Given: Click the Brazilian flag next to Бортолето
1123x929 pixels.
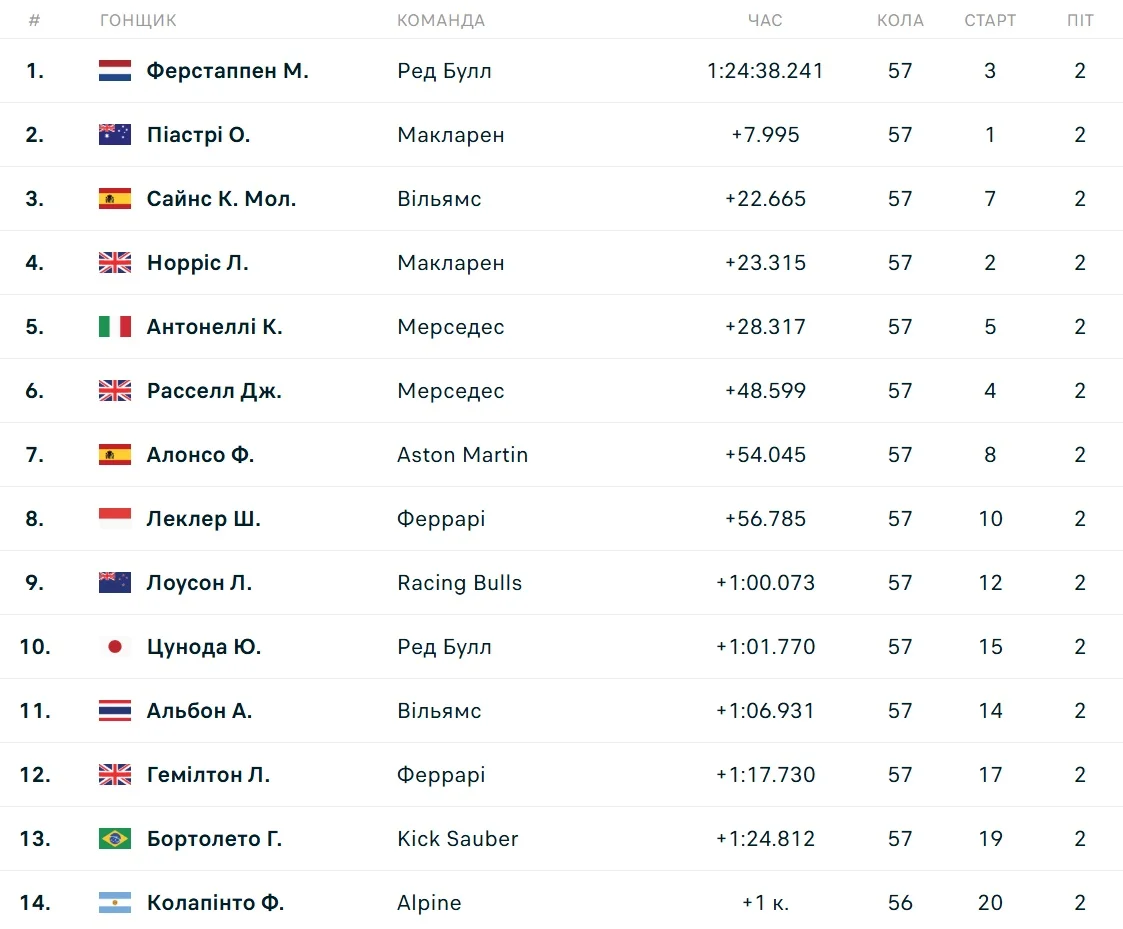Looking at the screenshot, I should point(115,839).
